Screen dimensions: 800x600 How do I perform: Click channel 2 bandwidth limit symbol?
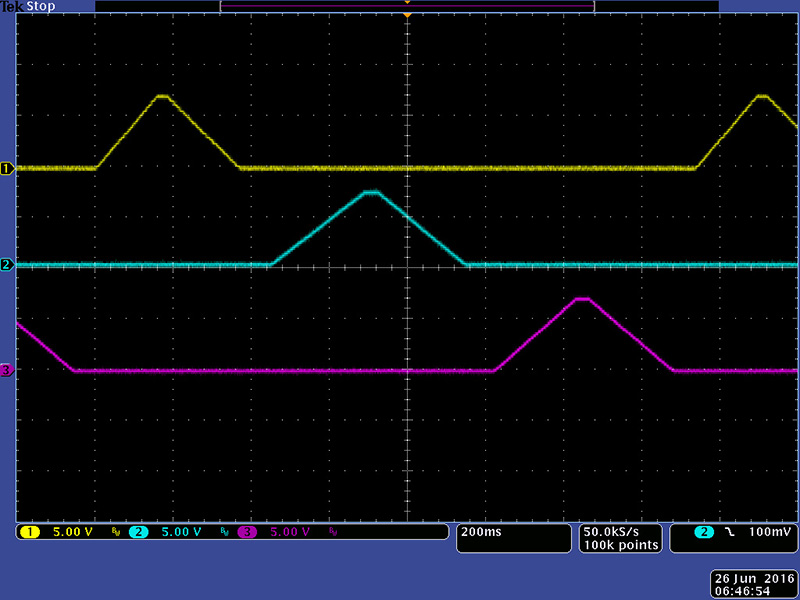(224, 533)
